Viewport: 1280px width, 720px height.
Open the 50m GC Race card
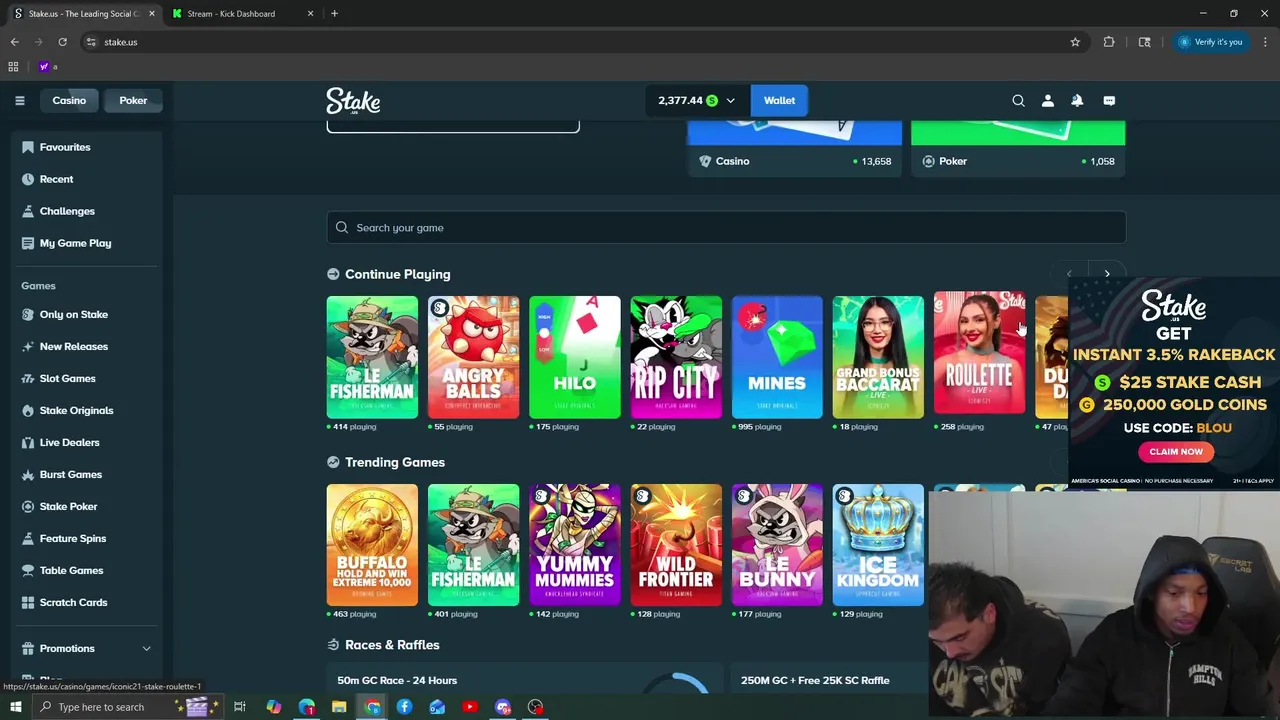524,680
